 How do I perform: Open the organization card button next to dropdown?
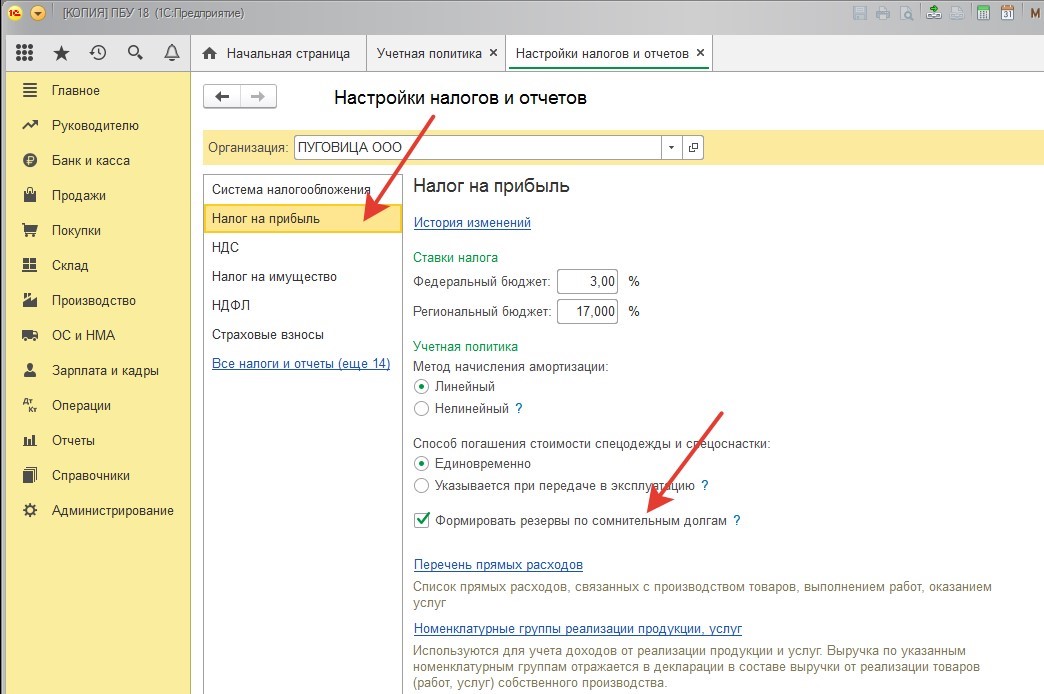click(x=693, y=147)
